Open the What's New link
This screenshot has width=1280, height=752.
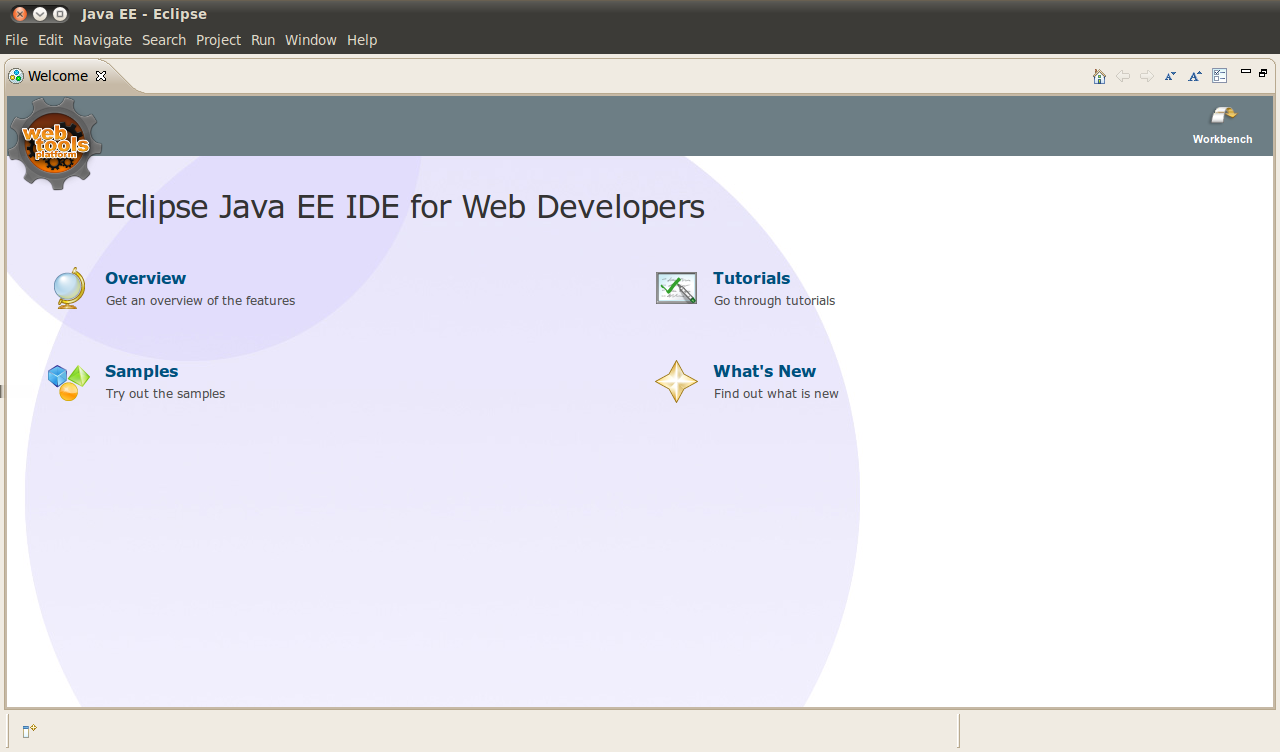(x=764, y=371)
